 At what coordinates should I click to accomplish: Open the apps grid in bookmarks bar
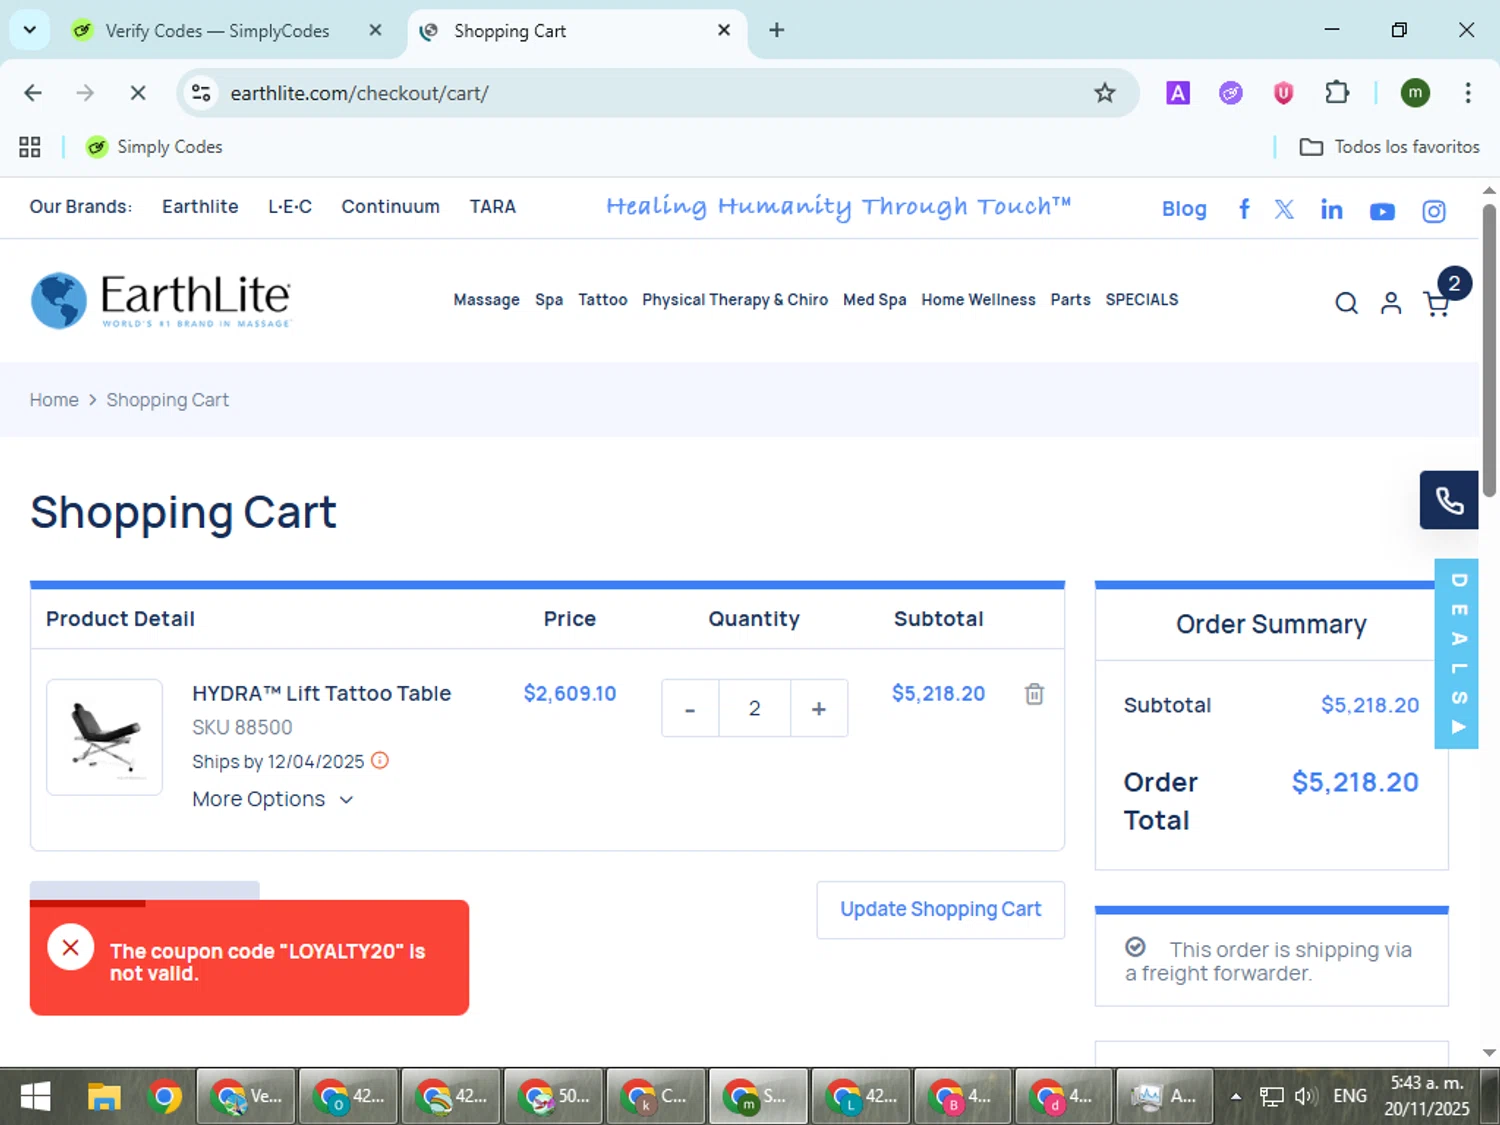[x=30, y=147]
